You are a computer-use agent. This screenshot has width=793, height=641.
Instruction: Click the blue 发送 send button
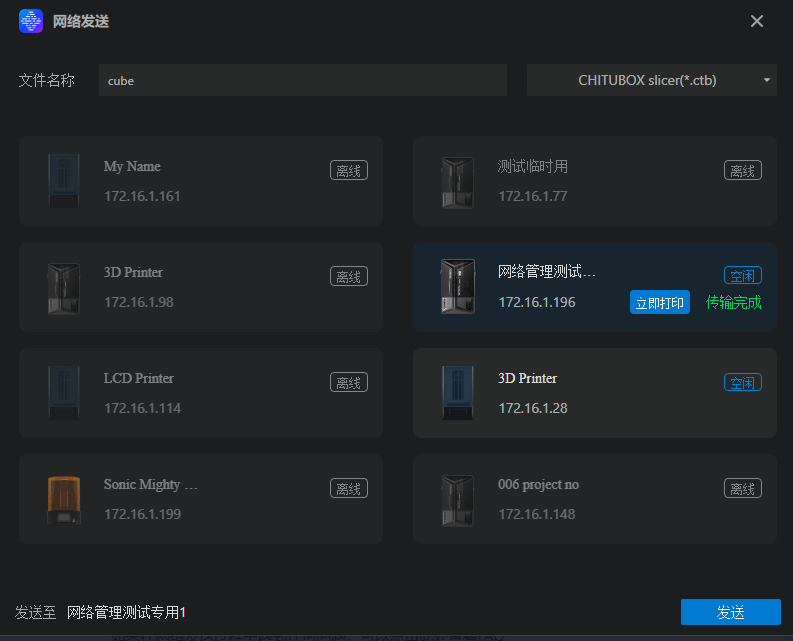[x=730, y=612]
